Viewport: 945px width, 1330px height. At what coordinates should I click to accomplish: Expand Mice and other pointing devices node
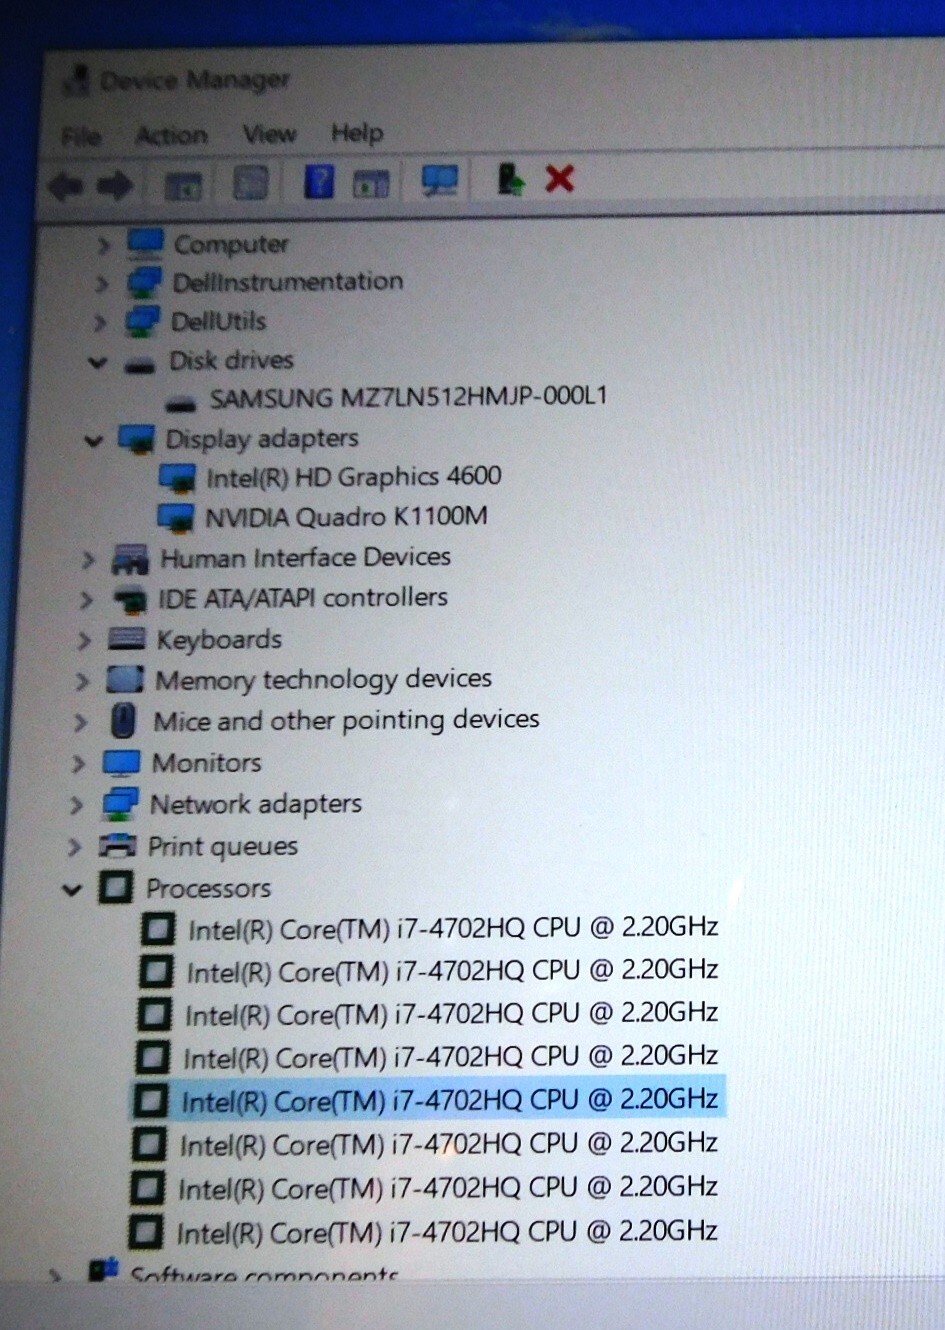pyautogui.click(x=80, y=722)
